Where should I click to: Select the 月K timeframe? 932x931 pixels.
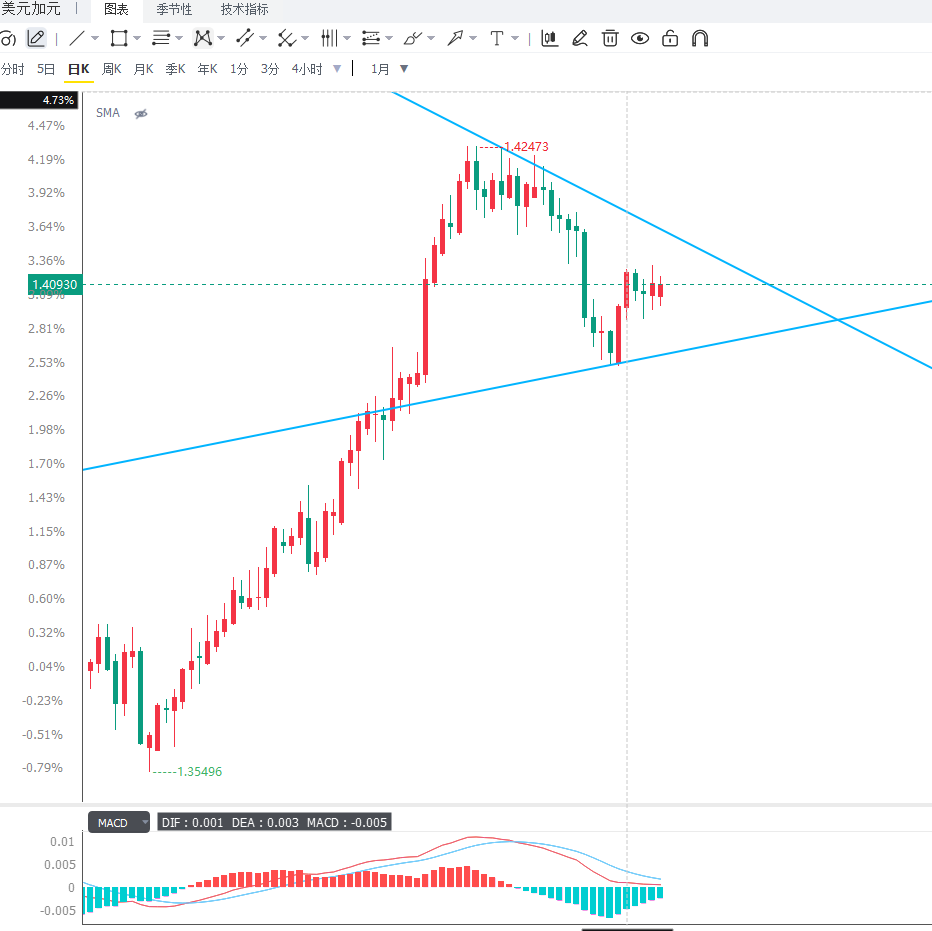[144, 69]
